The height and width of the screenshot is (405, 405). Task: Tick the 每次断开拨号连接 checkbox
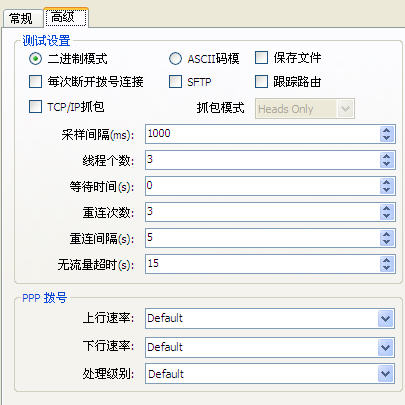(x=35, y=81)
